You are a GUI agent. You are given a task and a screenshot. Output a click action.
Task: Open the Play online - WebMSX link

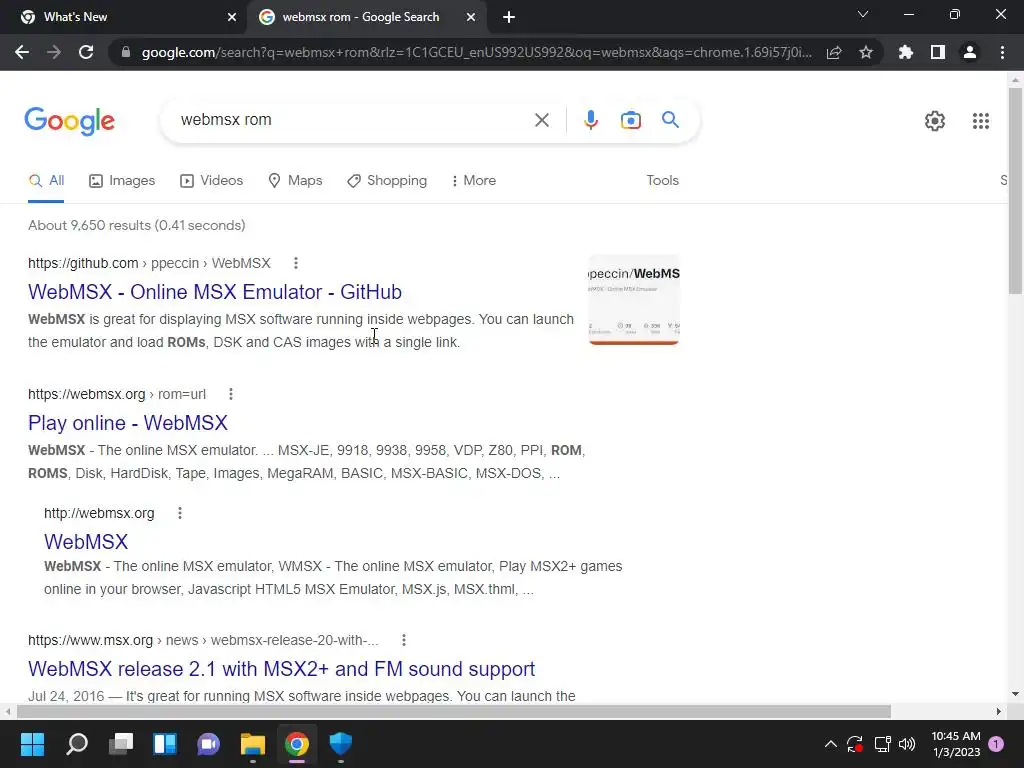128,423
